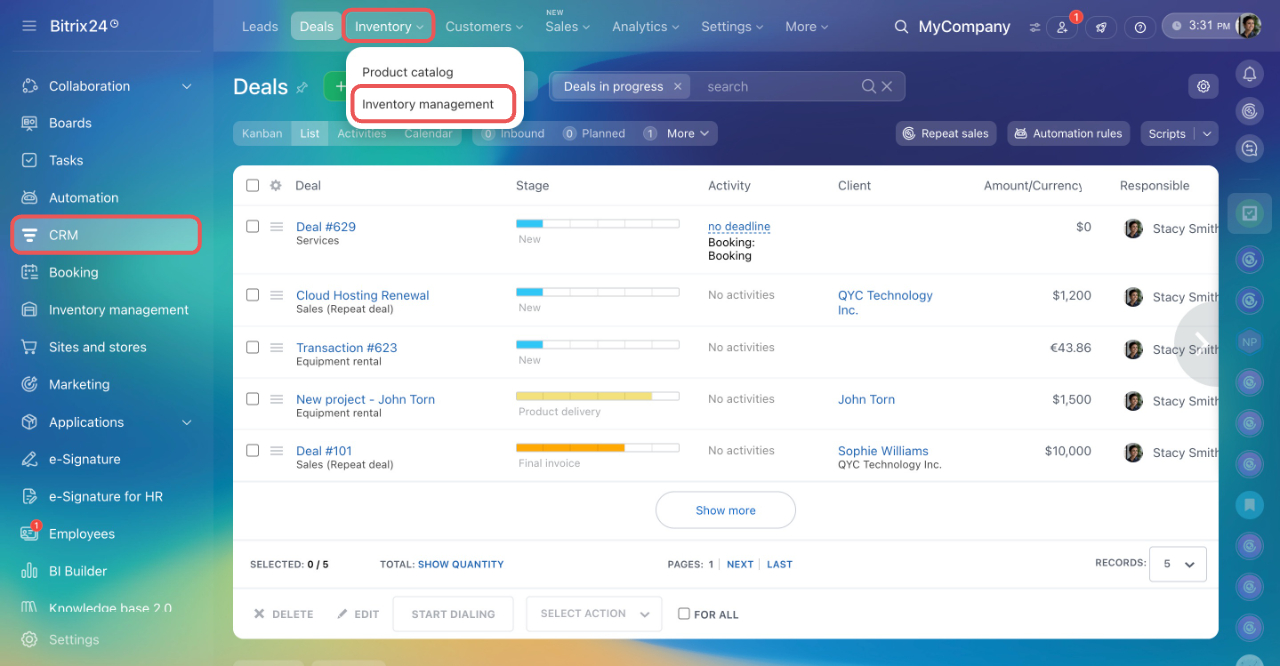
Task: Open invite users icon with notification badge
Action: point(1062,27)
